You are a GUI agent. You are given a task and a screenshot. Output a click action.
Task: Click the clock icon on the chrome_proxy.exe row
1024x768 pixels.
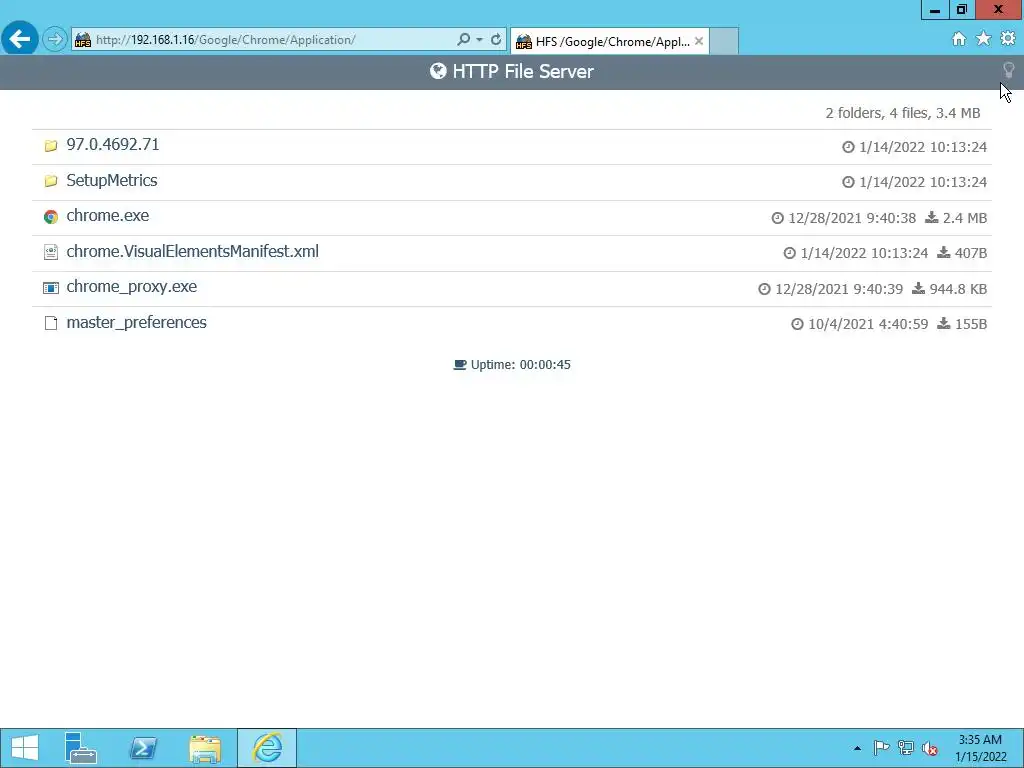click(764, 289)
